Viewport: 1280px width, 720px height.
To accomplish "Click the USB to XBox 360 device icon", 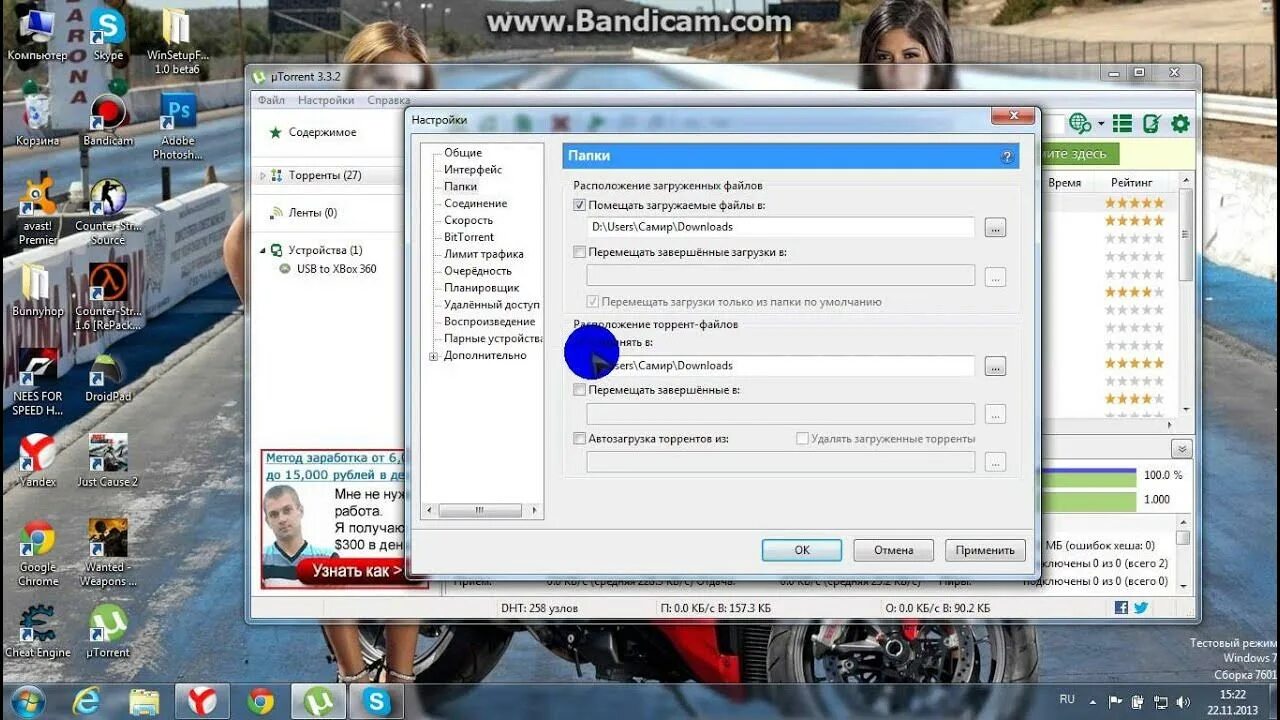I will pos(285,268).
